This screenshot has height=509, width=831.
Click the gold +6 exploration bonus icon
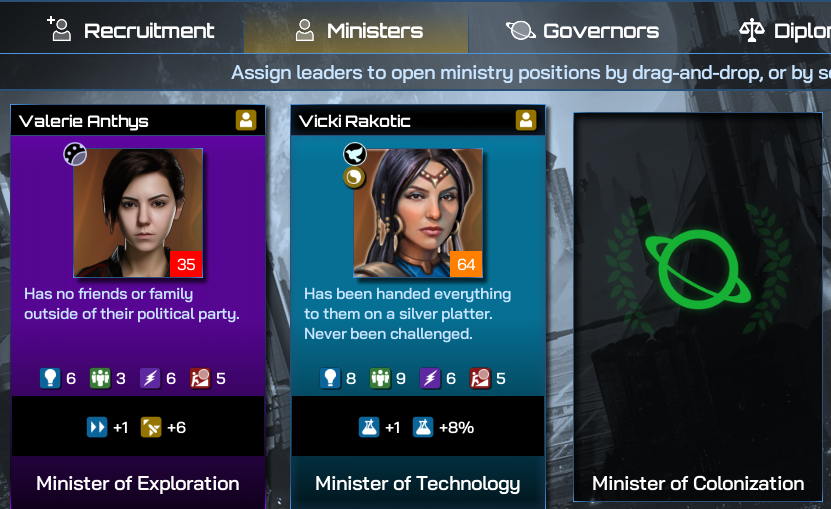(151, 427)
